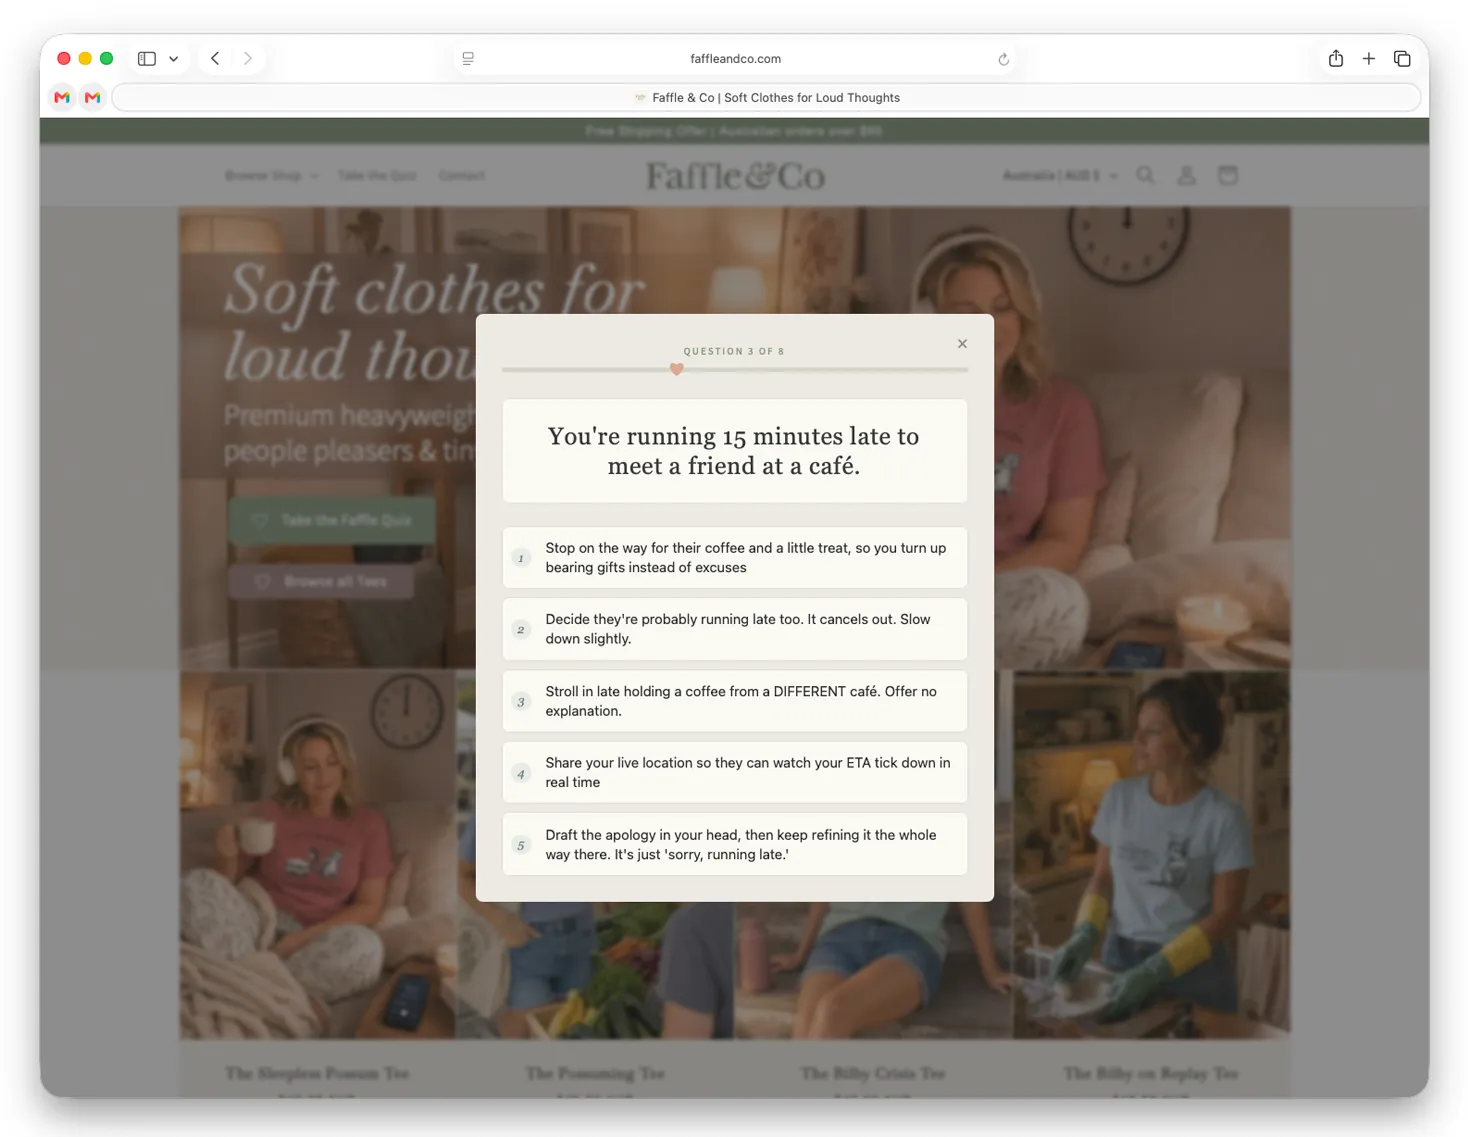Viewport: 1468px width, 1137px height.
Task: Close the quiz dialog with the X
Action: pyautogui.click(x=962, y=344)
